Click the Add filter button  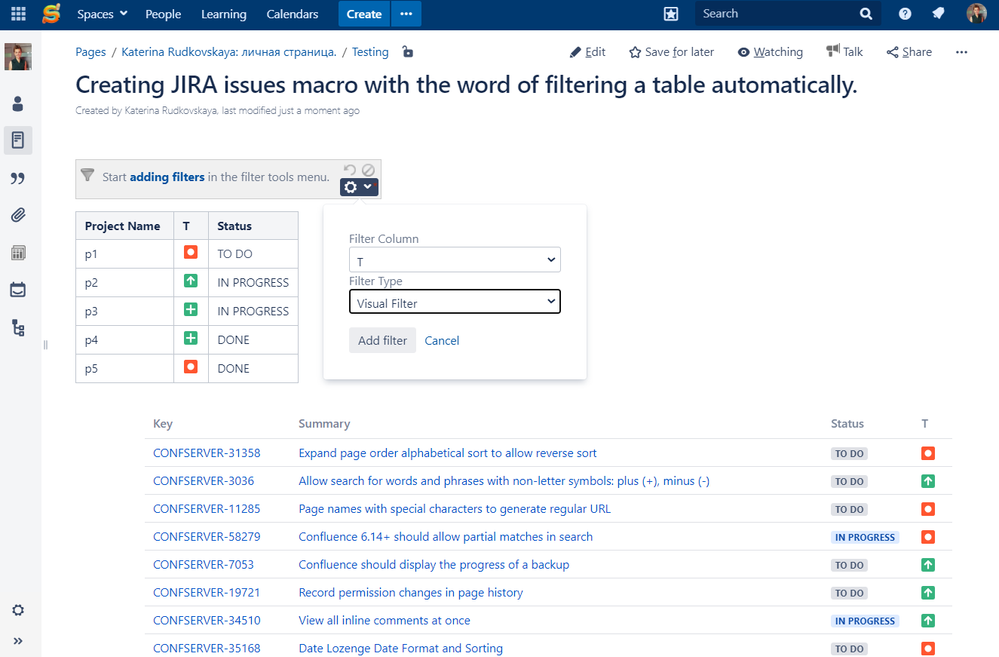click(x=382, y=340)
